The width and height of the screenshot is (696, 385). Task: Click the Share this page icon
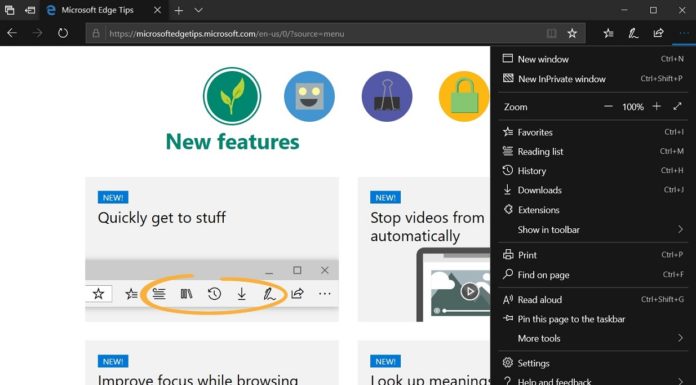(x=658, y=33)
